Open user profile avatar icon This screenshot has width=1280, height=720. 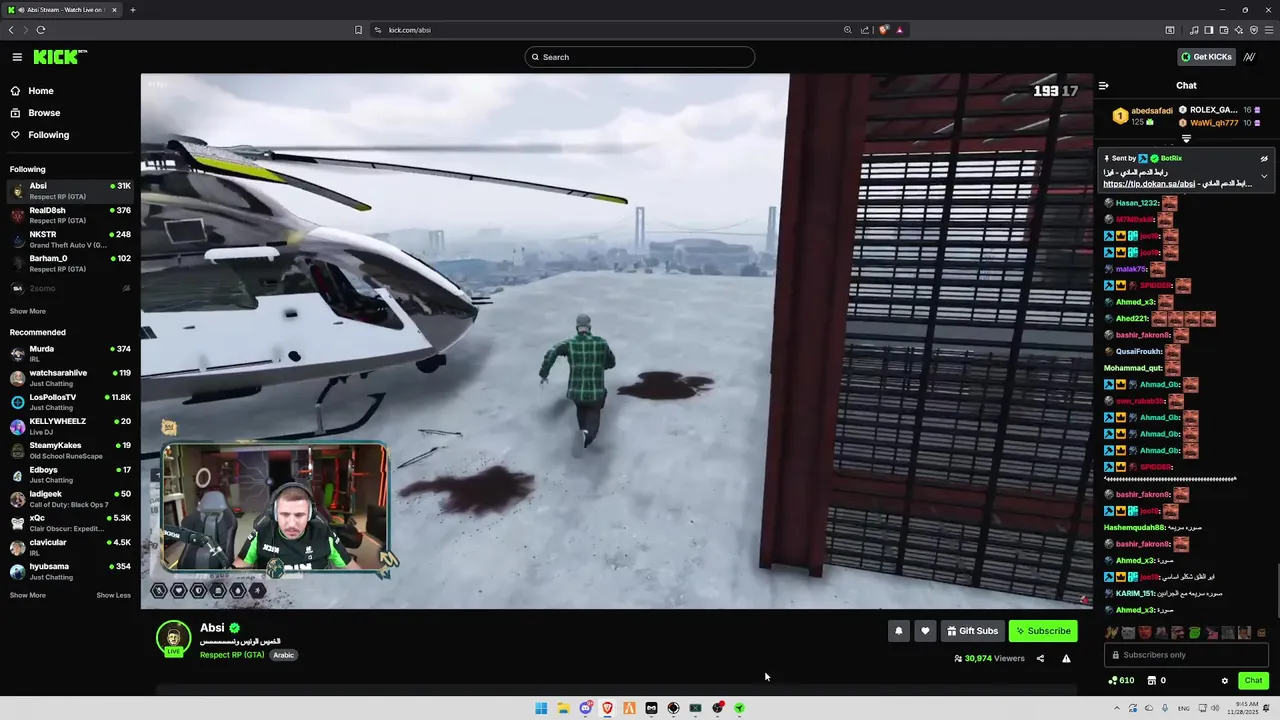1249,57
